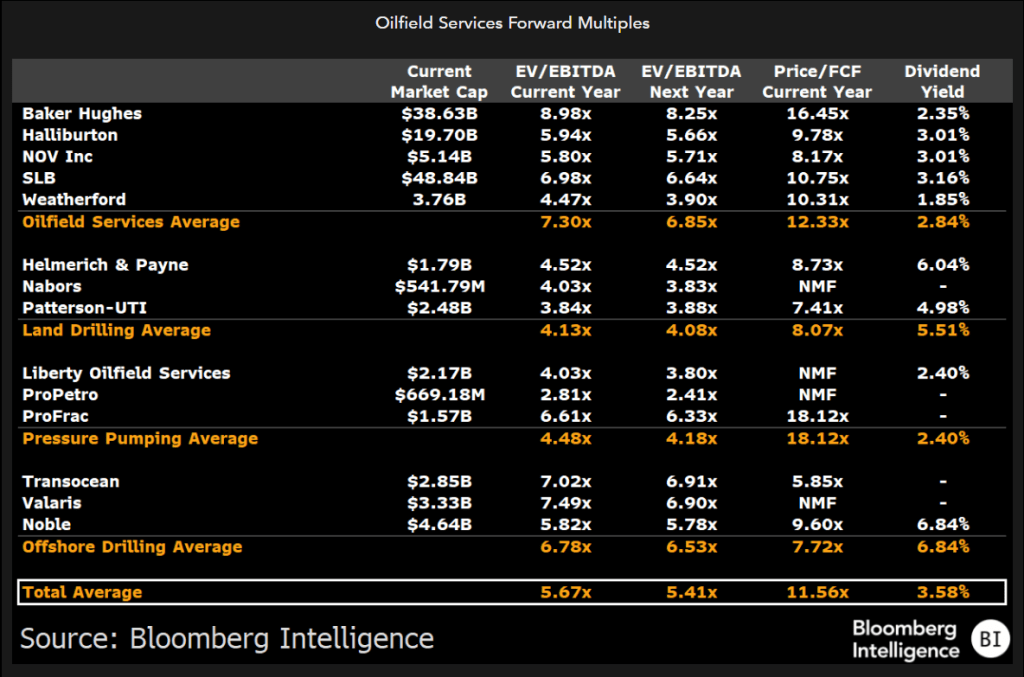
Task: Select the Transocean row label
Action: (x=71, y=482)
